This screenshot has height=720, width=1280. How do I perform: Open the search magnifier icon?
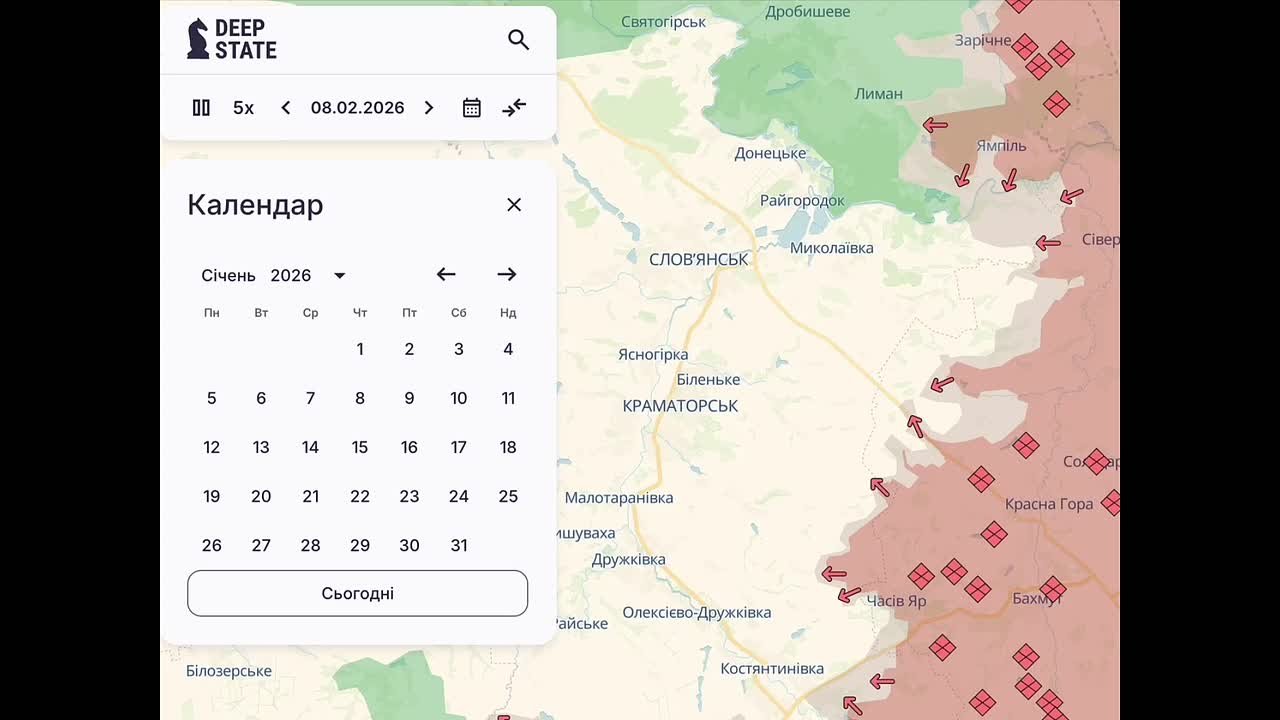pyautogui.click(x=518, y=40)
